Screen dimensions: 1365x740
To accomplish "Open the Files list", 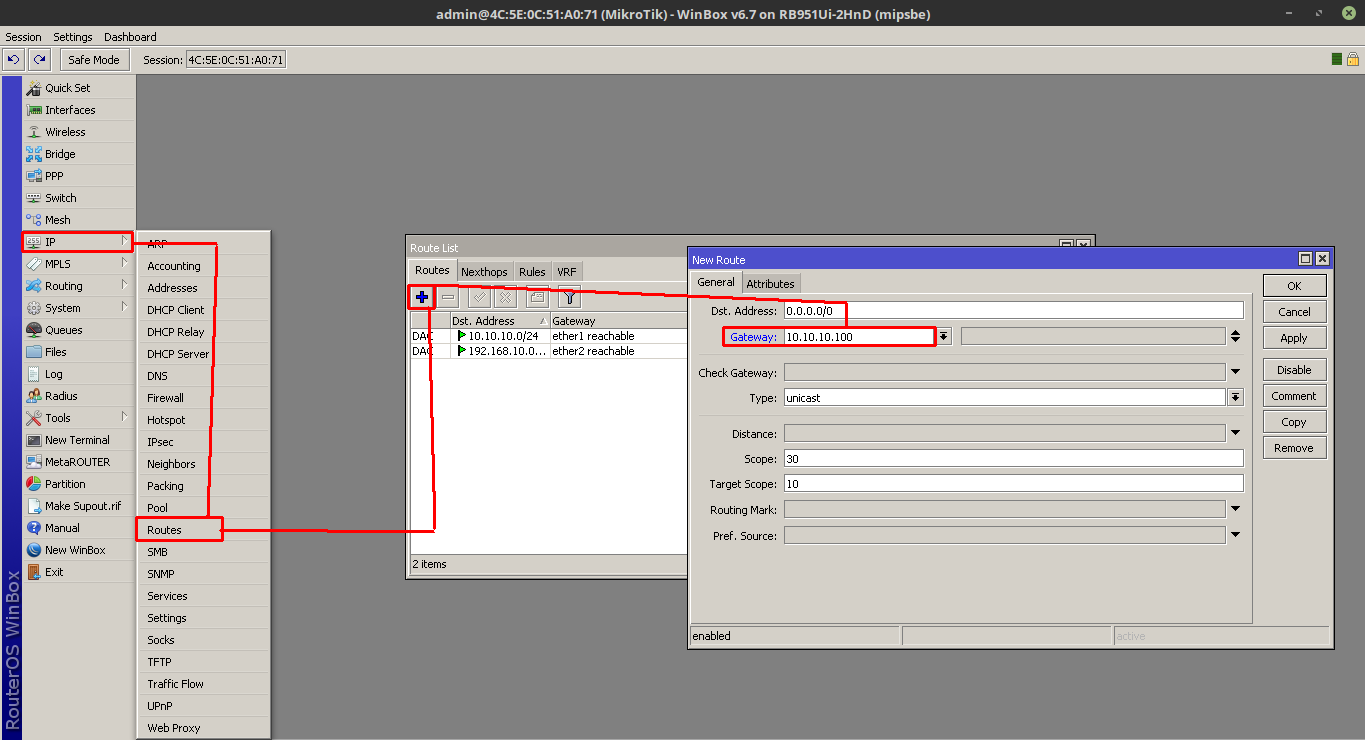I will 79,352.
